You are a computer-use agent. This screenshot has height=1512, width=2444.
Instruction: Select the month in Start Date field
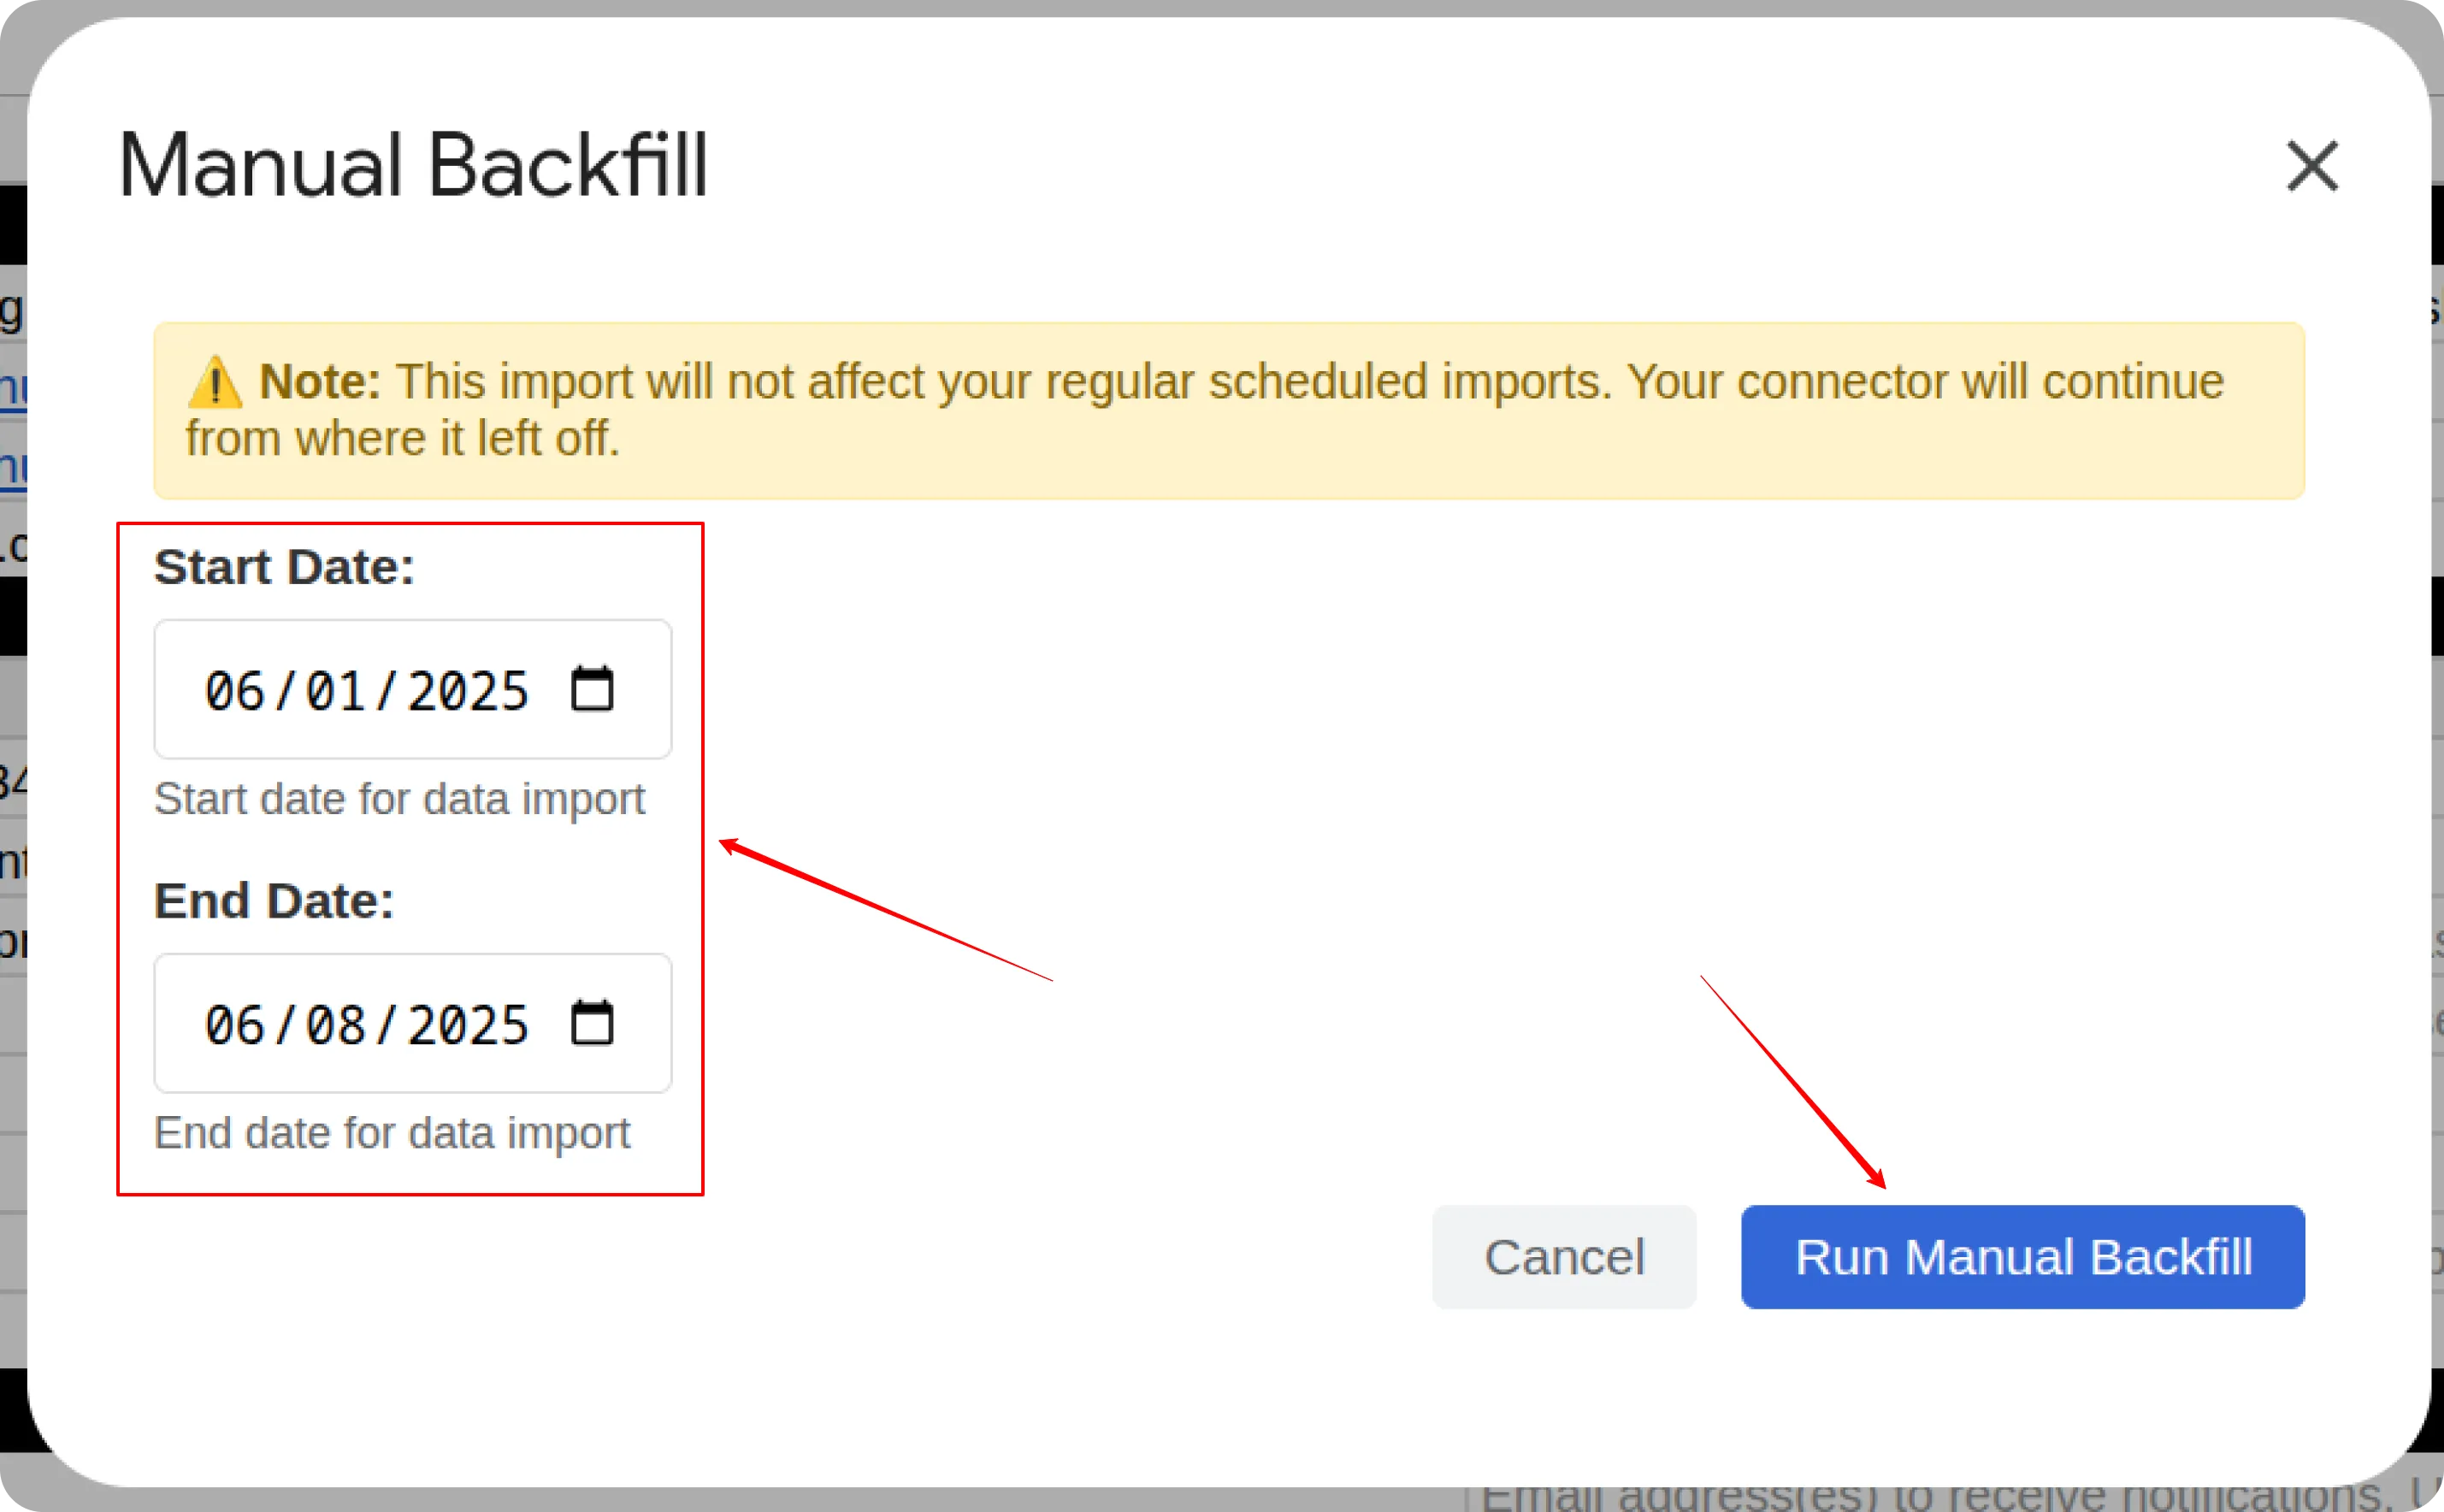coord(234,691)
